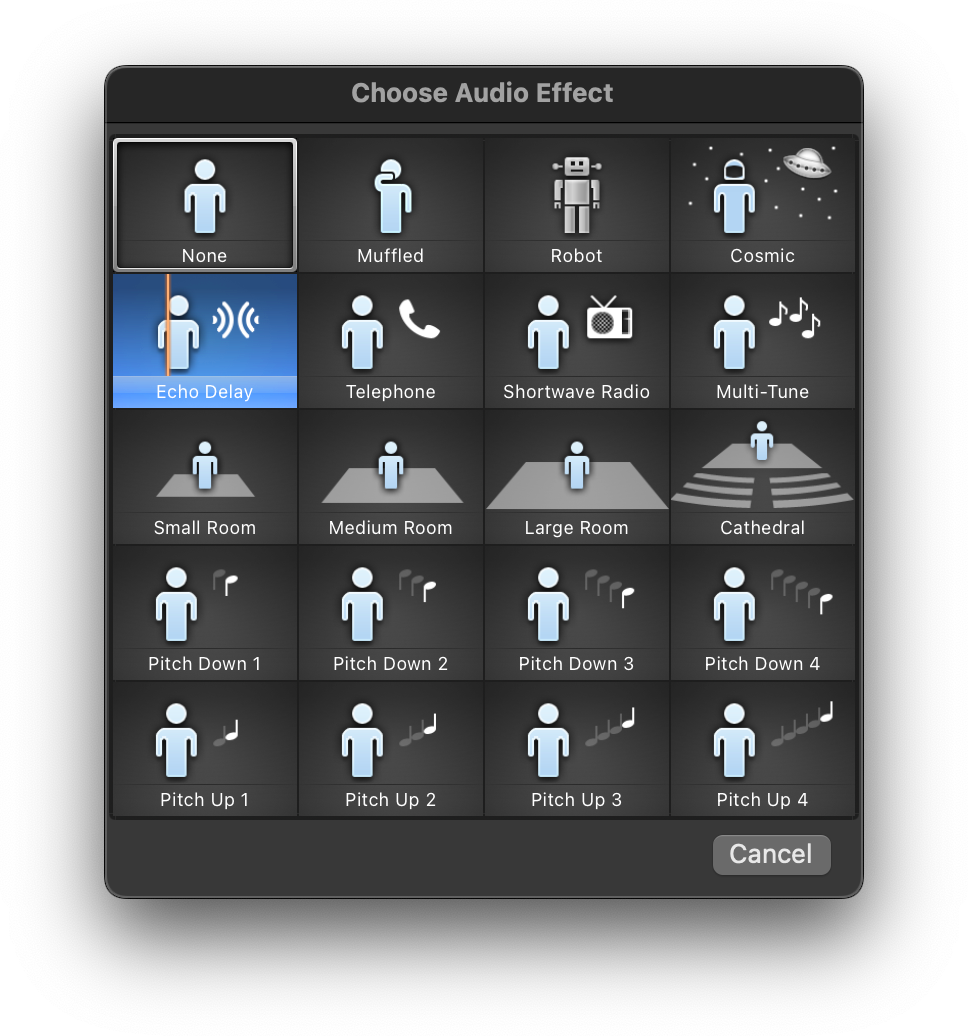Apply the Shortwave Radio effect
968x1036 pixels.
click(x=576, y=341)
